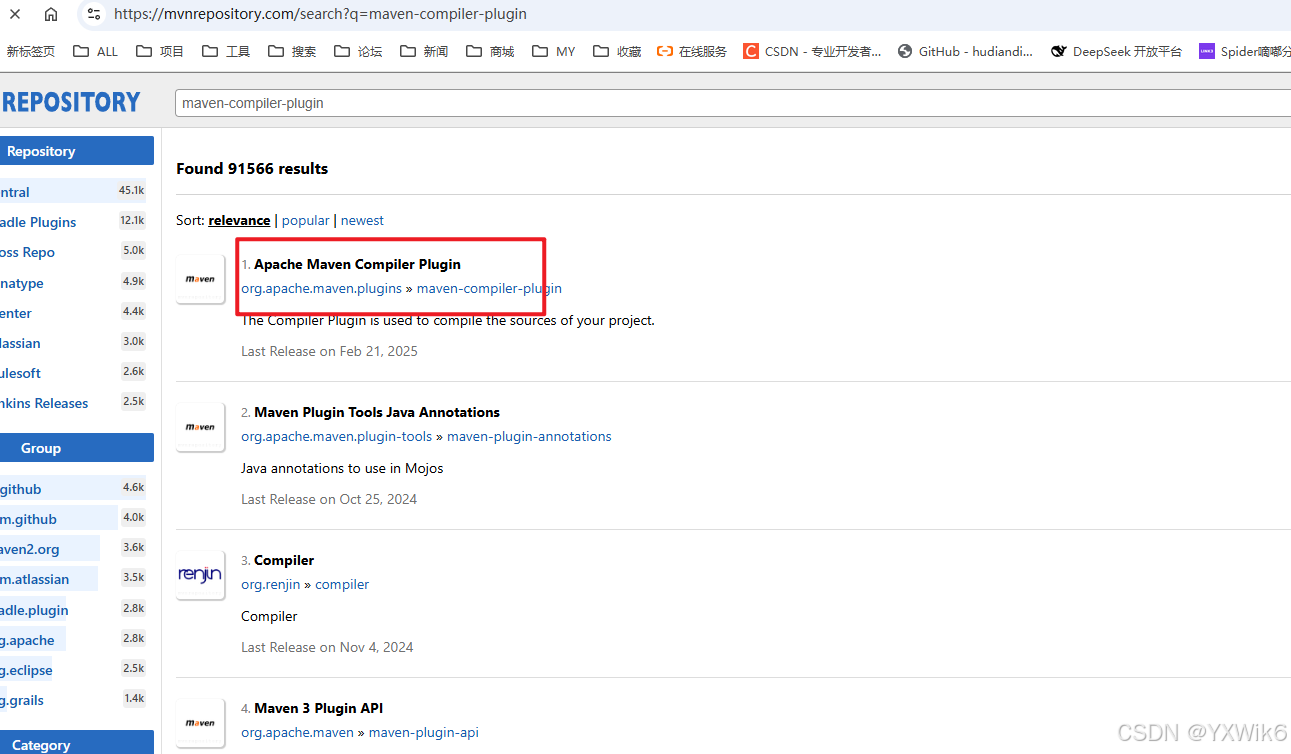Select 'Last Release on Nov 4, 2024'
Image resolution: width=1291 pixels, height=754 pixels.
[x=327, y=647]
